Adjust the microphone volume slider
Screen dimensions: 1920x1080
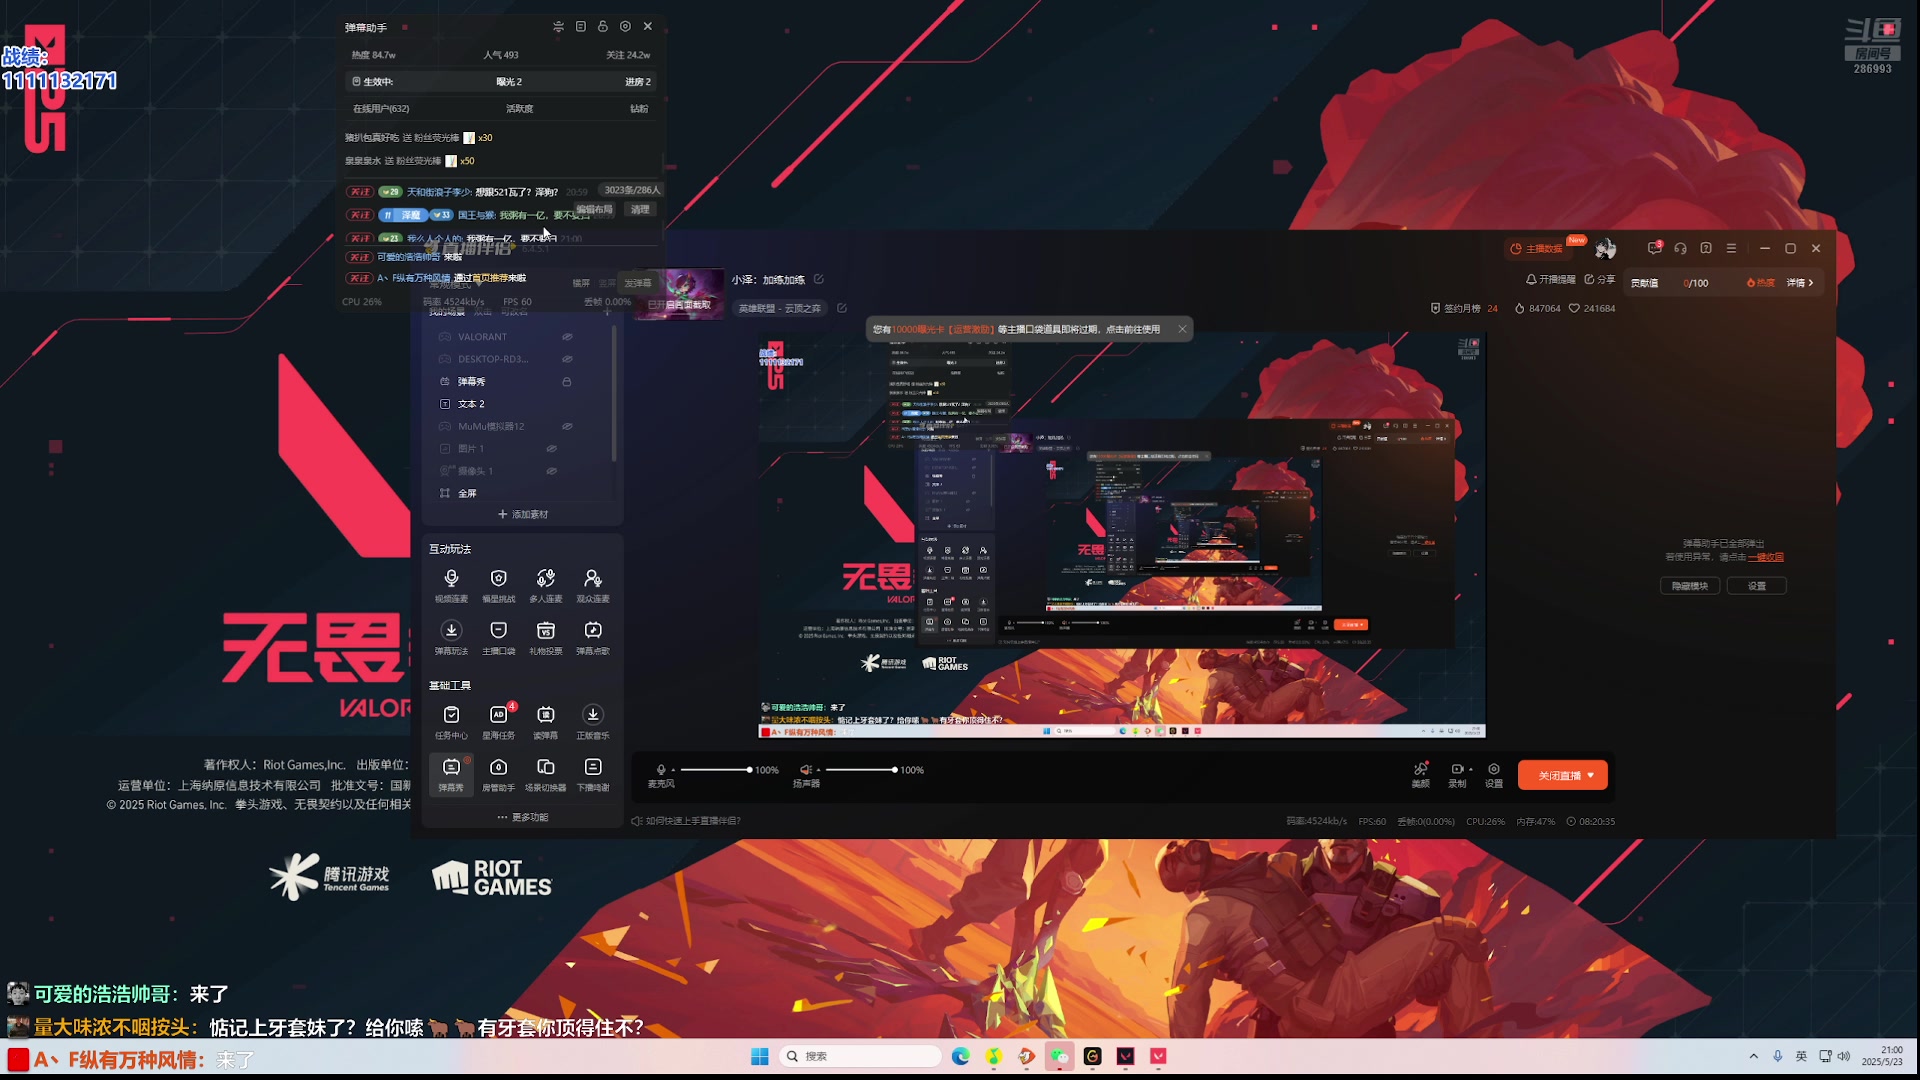pos(716,770)
